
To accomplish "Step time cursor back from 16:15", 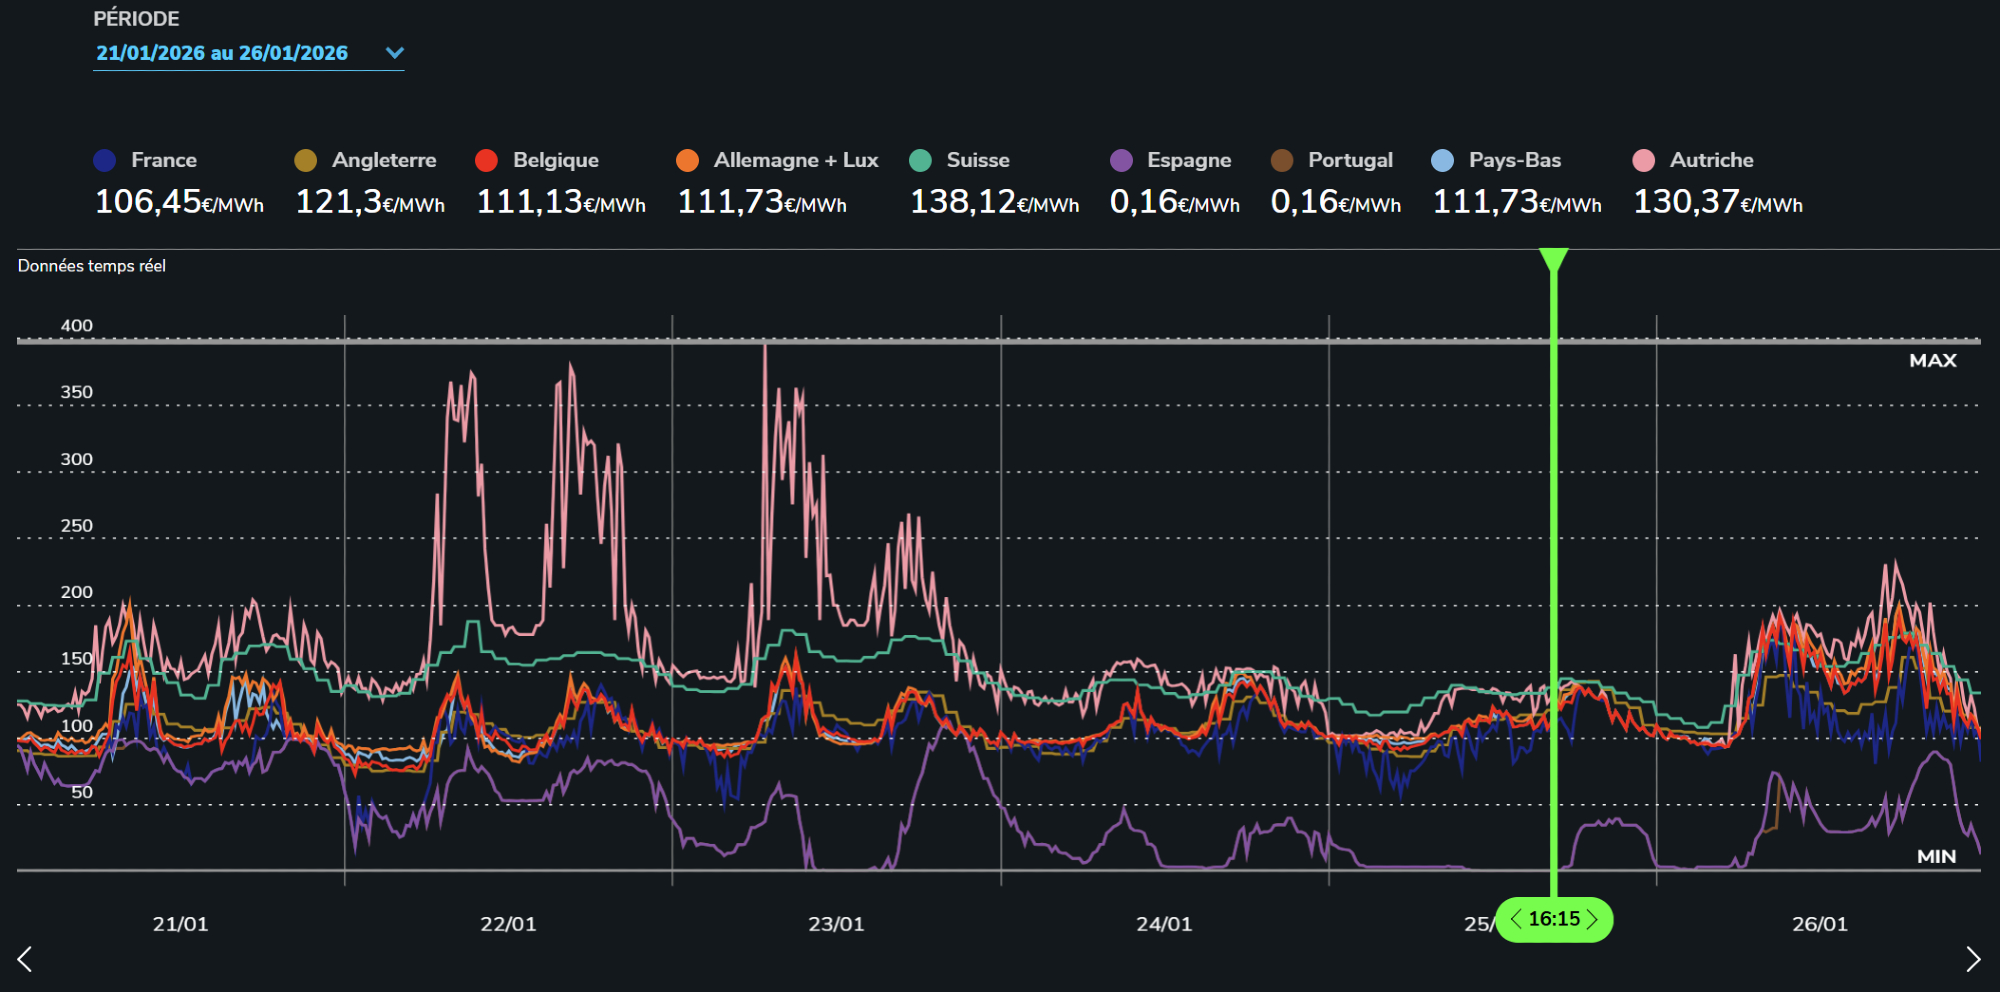I will [x=1516, y=919].
